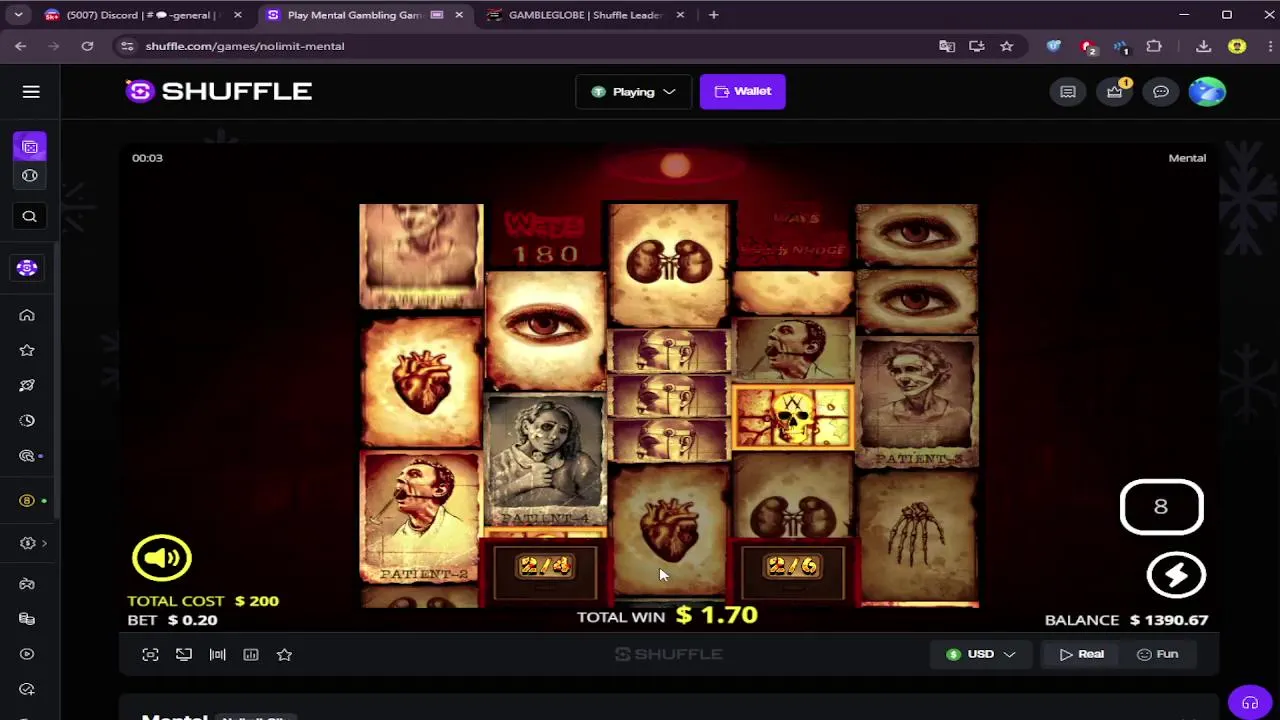1280x720 pixels.
Task: Click the address bar URL
Action: coord(245,46)
